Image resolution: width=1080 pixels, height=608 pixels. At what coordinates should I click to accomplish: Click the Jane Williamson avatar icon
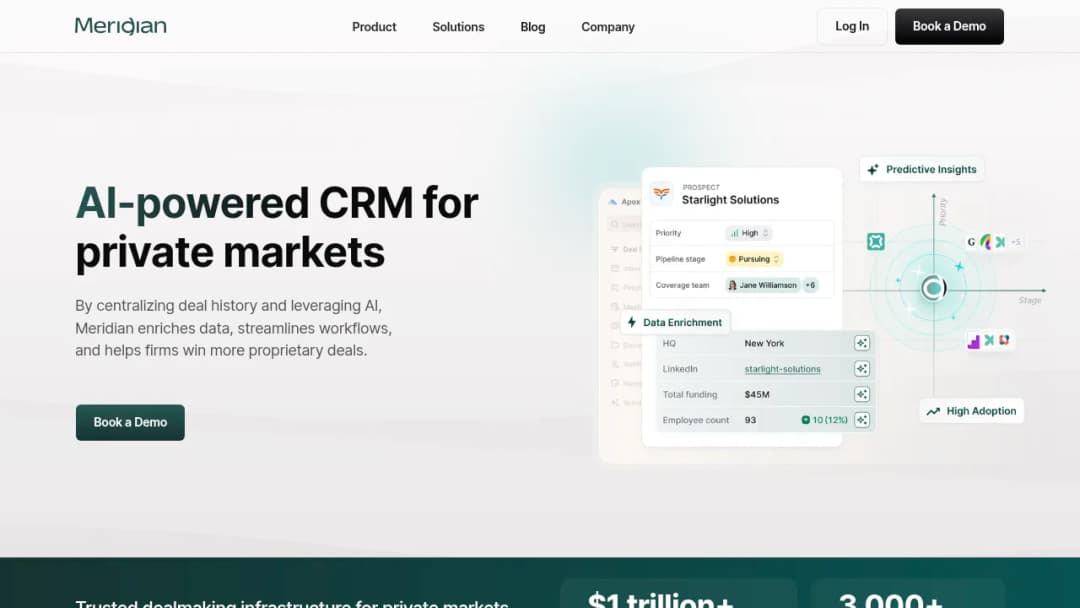(732, 285)
